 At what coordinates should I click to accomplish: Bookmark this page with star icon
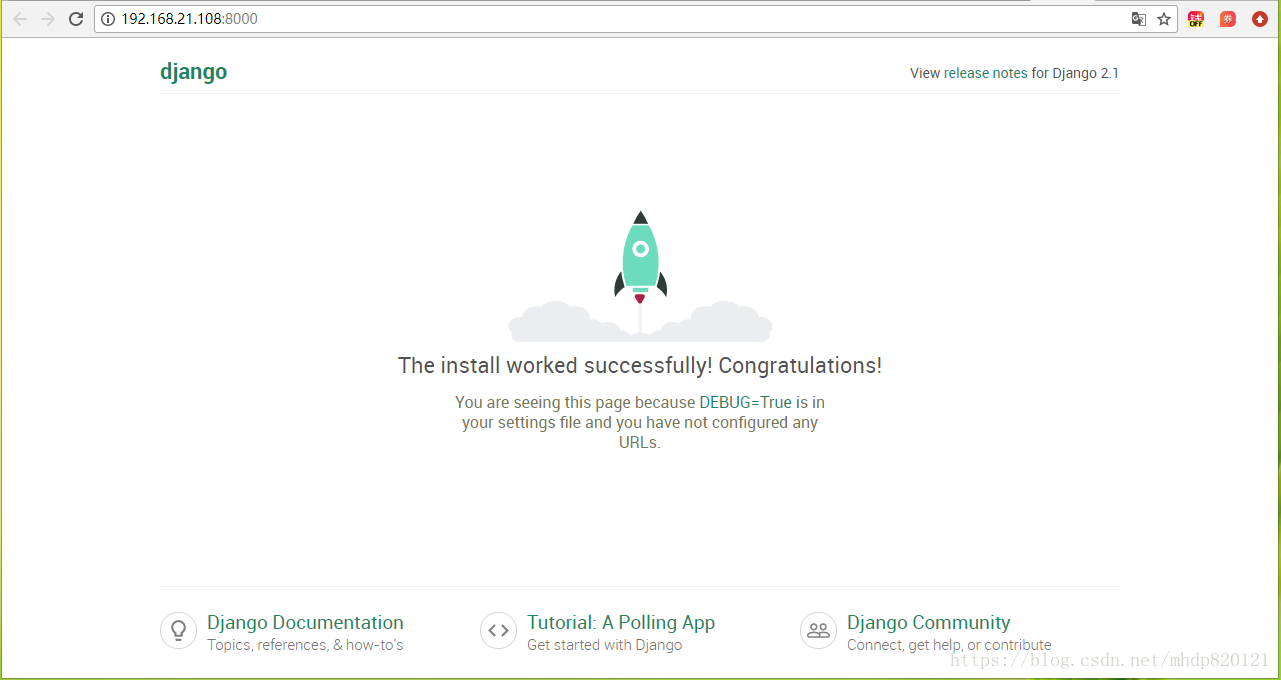click(1164, 19)
